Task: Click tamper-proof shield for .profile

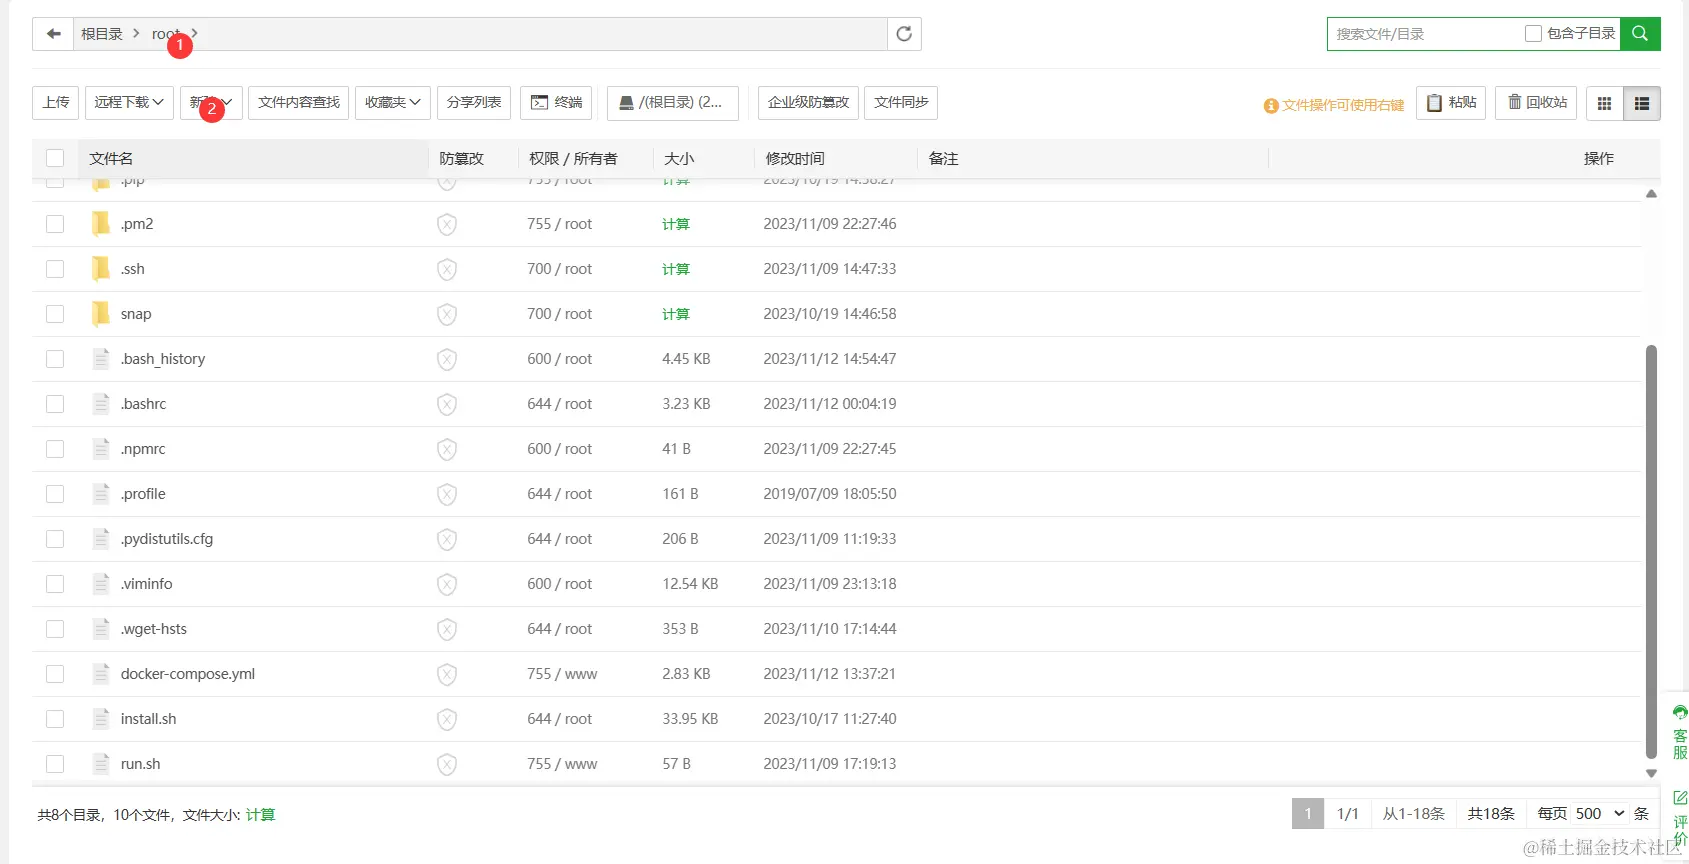Action: coord(447,494)
